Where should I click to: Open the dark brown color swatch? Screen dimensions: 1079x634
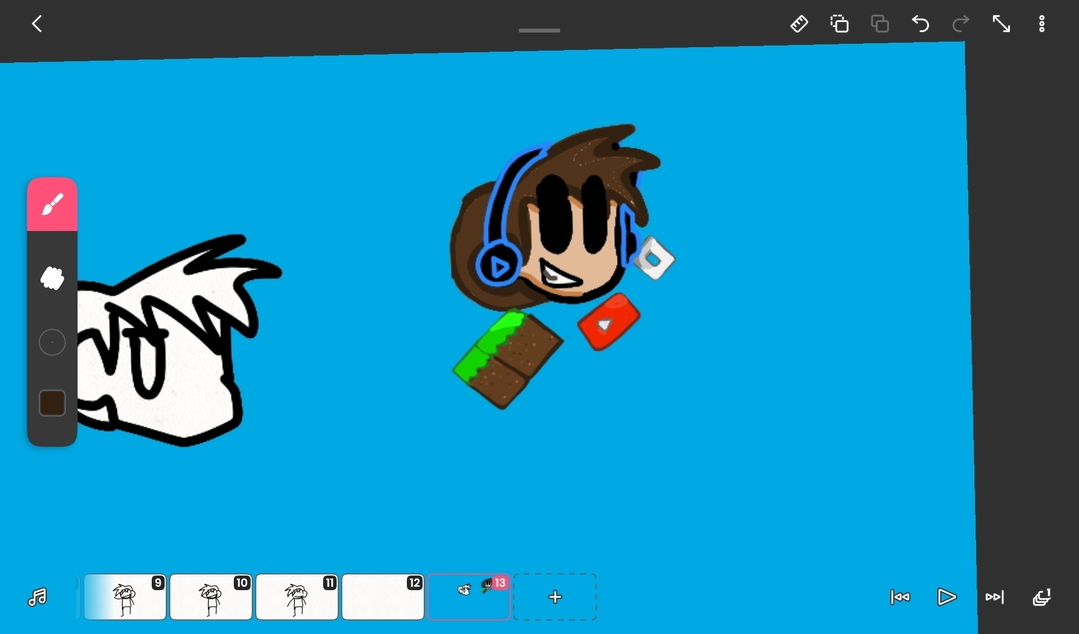click(x=52, y=403)
